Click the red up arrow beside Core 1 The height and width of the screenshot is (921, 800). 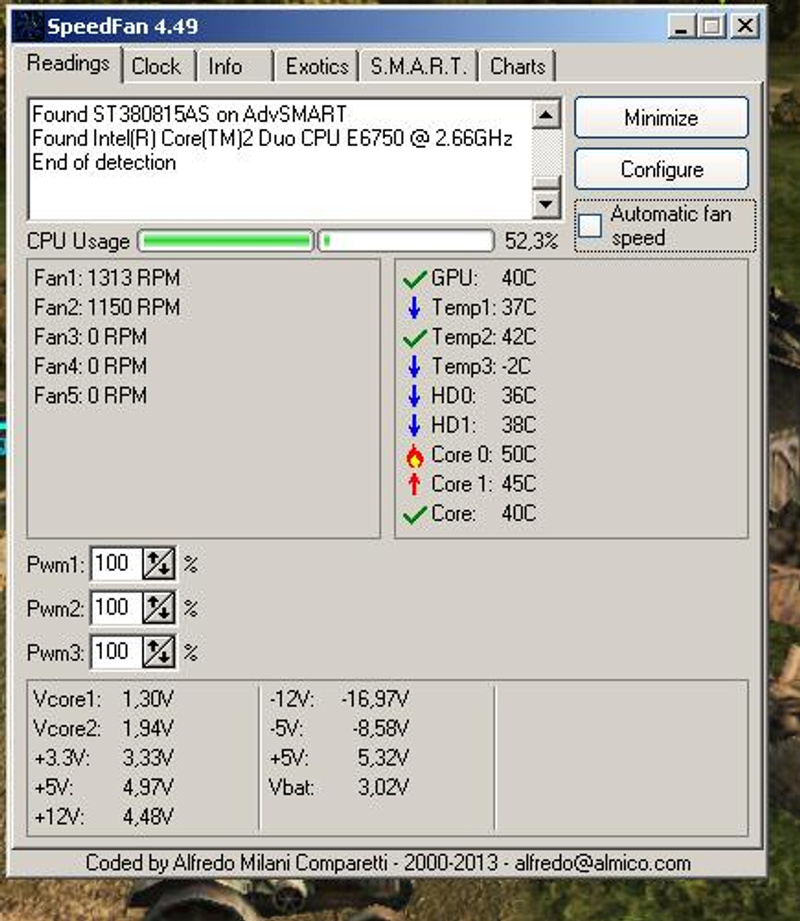pos(414,485)
